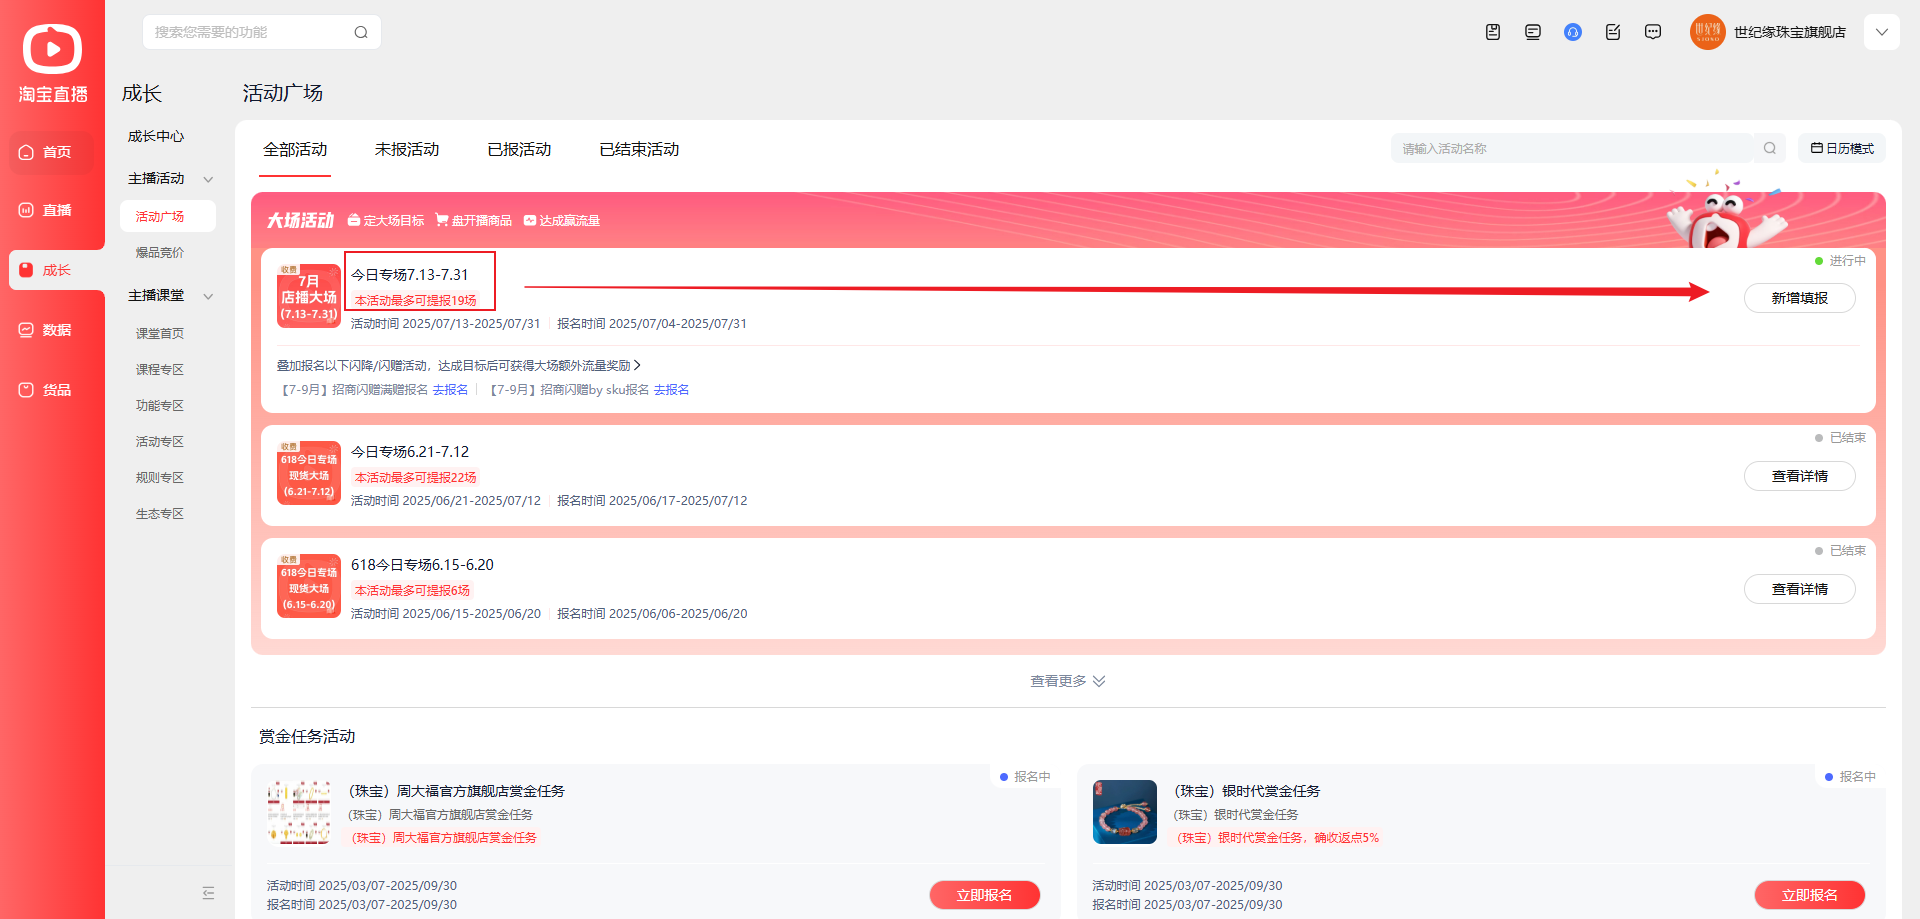
Task: Click 新增填报 for 今日专场7.13-7.31
Action: coord(1799,298)
